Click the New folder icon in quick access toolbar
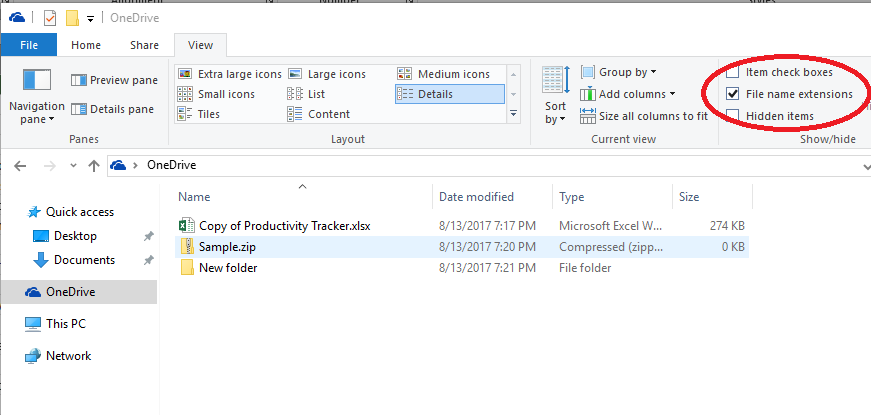 click(72, 18)
